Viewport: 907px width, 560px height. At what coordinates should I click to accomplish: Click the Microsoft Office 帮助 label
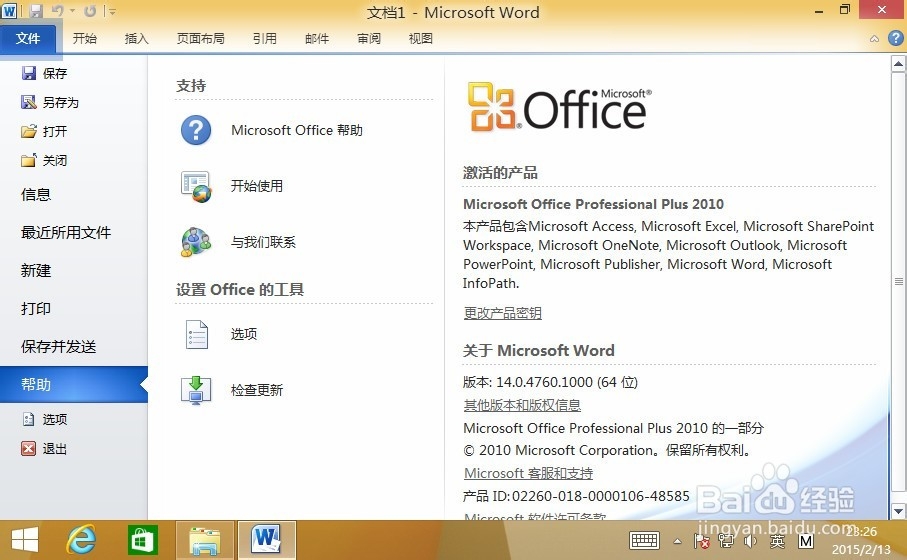297,130
